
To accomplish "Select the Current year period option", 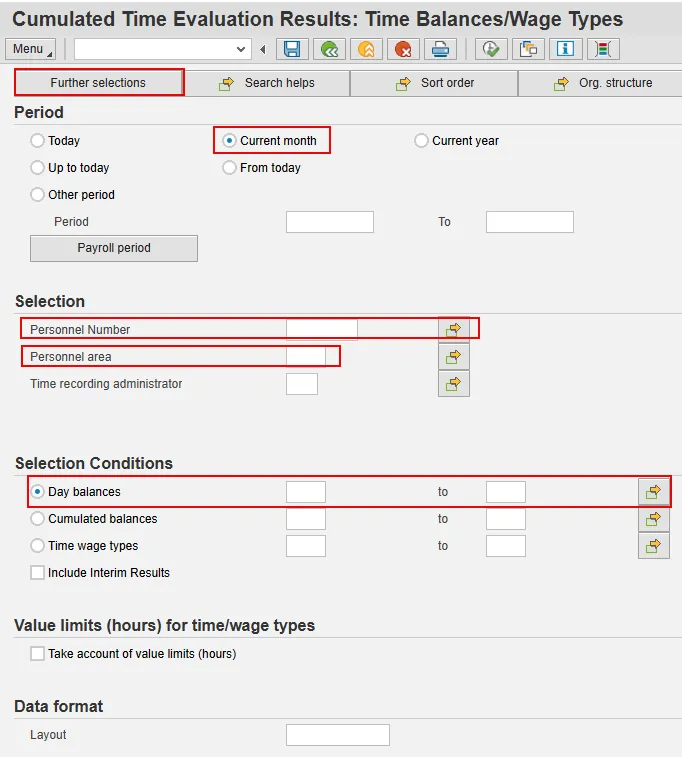I will [421, 140].
